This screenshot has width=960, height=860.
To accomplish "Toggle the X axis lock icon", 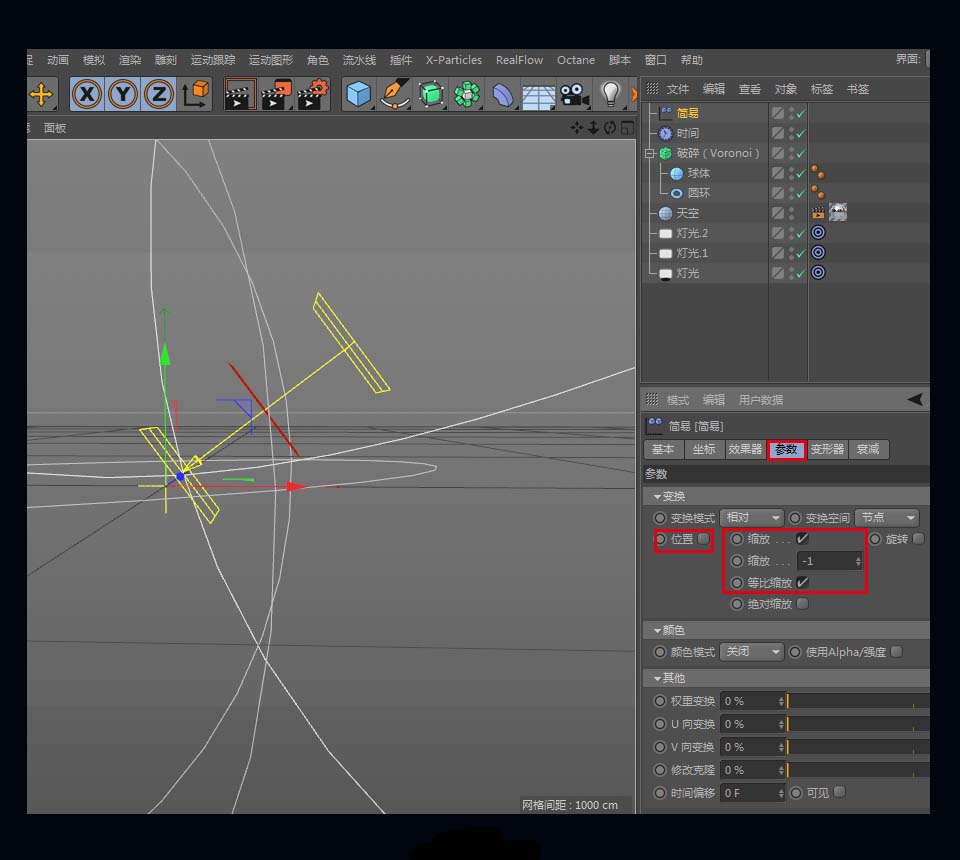I will click(x=88, y=95).
